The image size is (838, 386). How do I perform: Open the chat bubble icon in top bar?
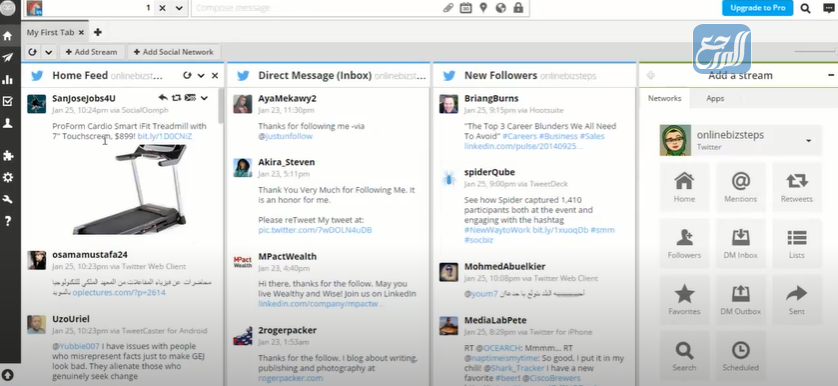pos(829,8)
